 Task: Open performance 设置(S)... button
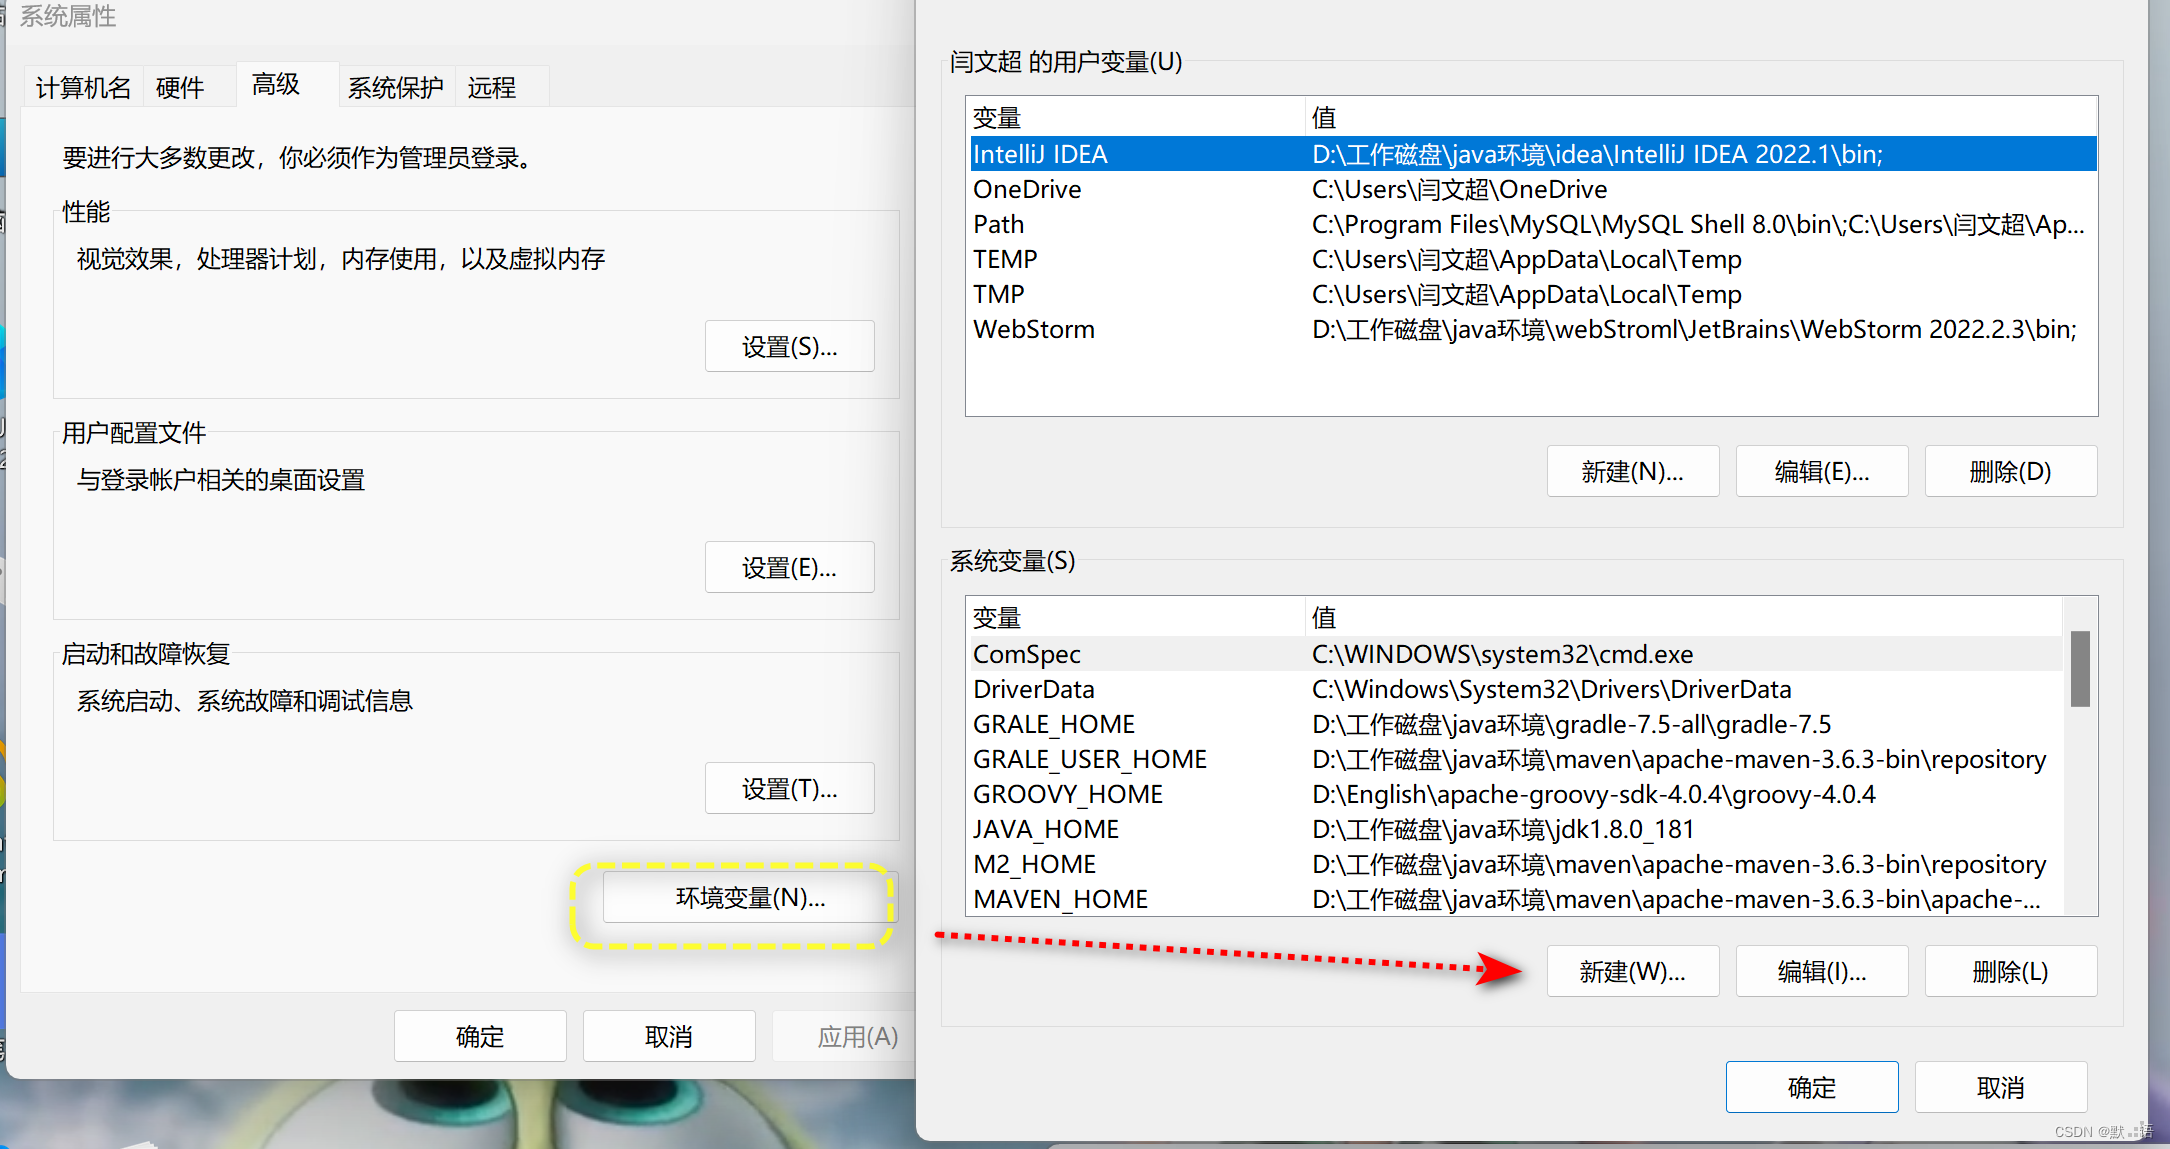[x=789, y=347]
